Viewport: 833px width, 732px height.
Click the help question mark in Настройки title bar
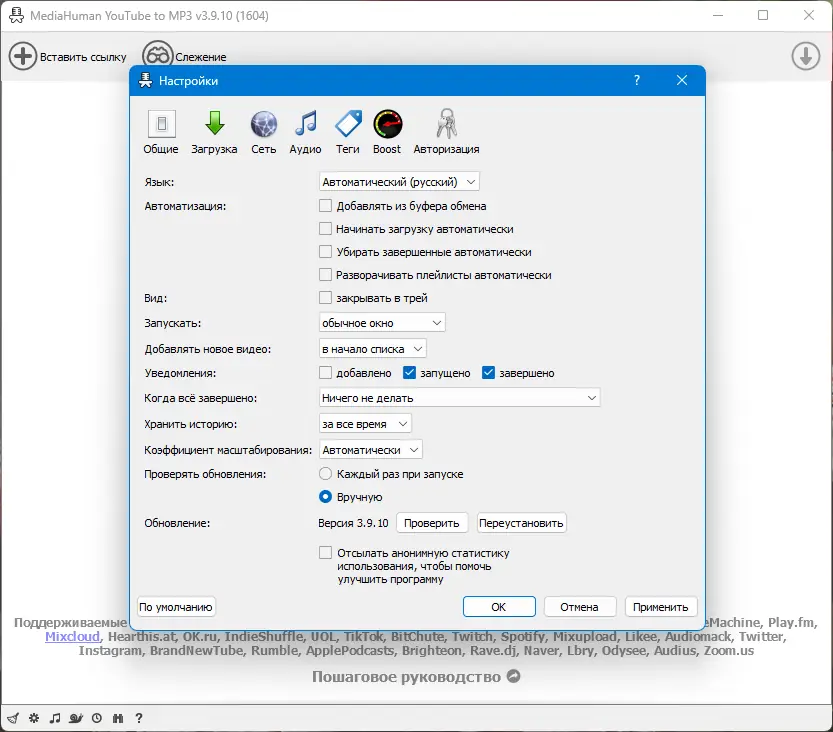(x=636, y=80)
